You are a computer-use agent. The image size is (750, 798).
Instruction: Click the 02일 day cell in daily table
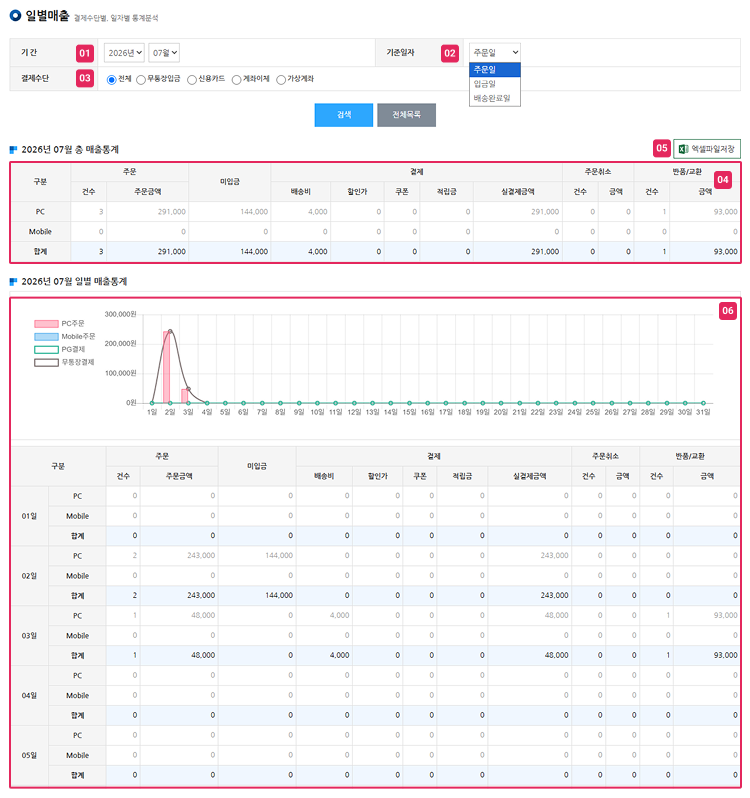click(x=29, y=576)
